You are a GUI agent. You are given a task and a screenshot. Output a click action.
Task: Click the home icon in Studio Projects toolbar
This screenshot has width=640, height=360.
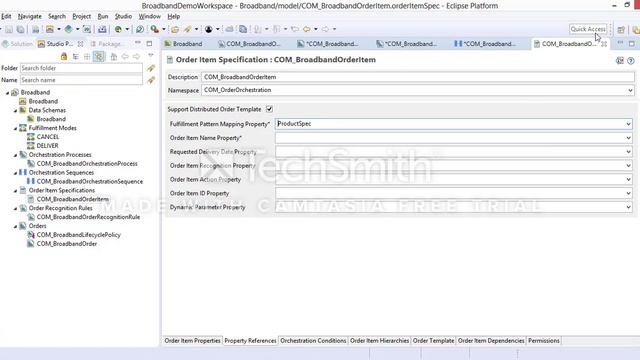pyautogui.click(x=114, y=56)
